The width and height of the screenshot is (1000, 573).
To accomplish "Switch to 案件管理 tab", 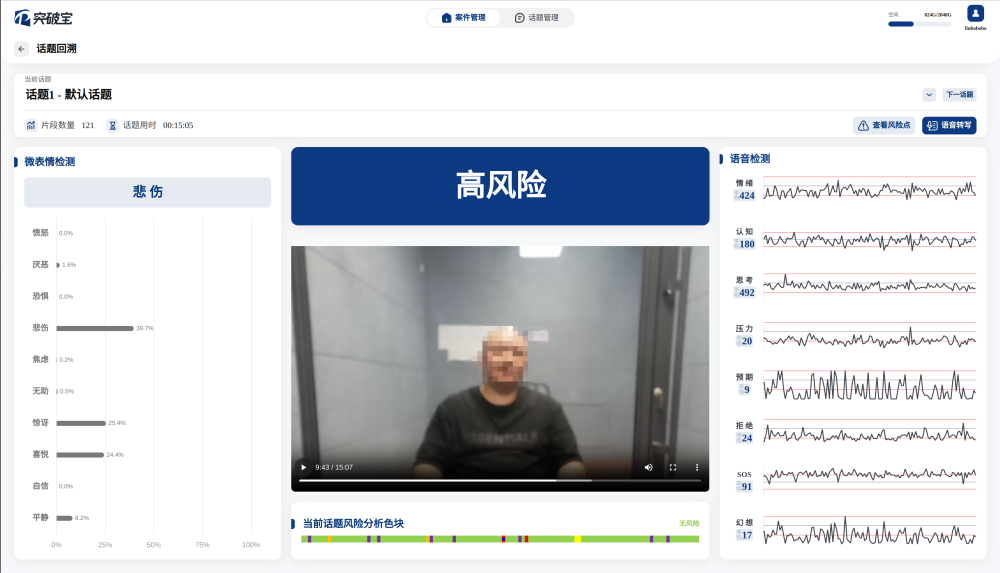I will [x=464, y=18].
